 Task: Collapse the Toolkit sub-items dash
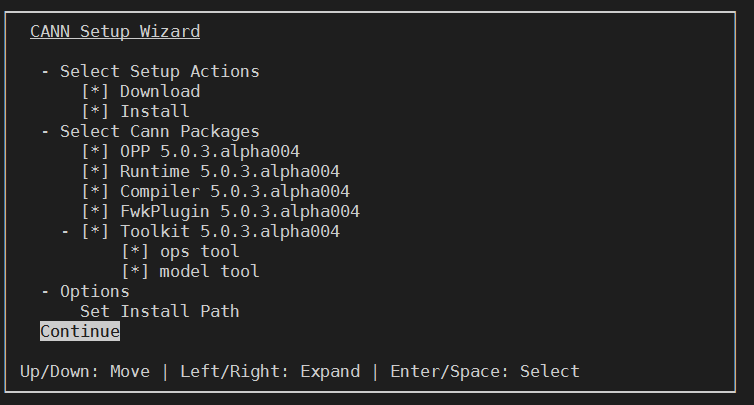[66, 232]
